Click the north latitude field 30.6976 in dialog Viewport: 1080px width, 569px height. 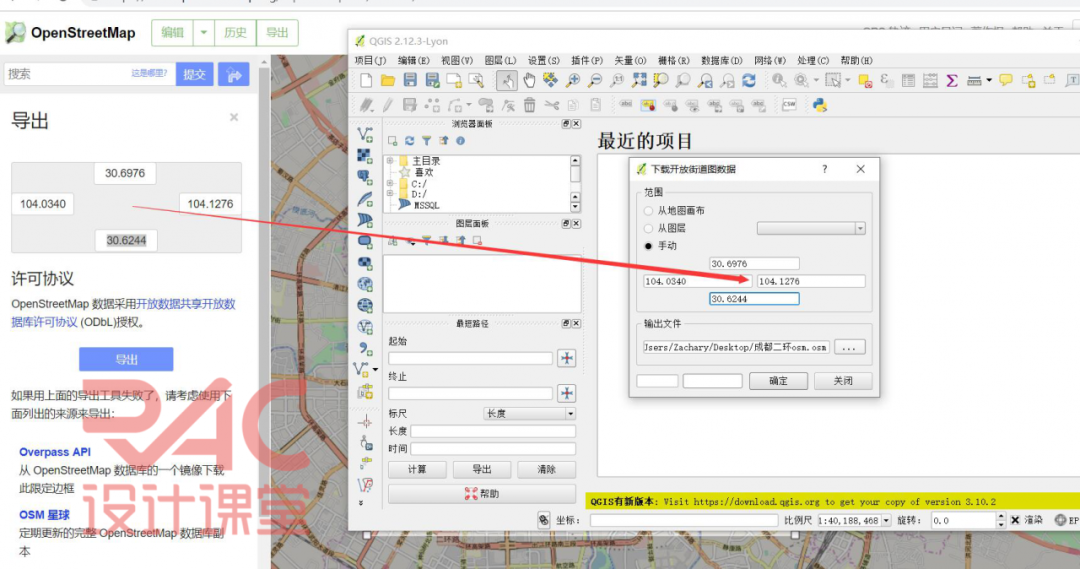pyautogui.click(x=754, y=264)
